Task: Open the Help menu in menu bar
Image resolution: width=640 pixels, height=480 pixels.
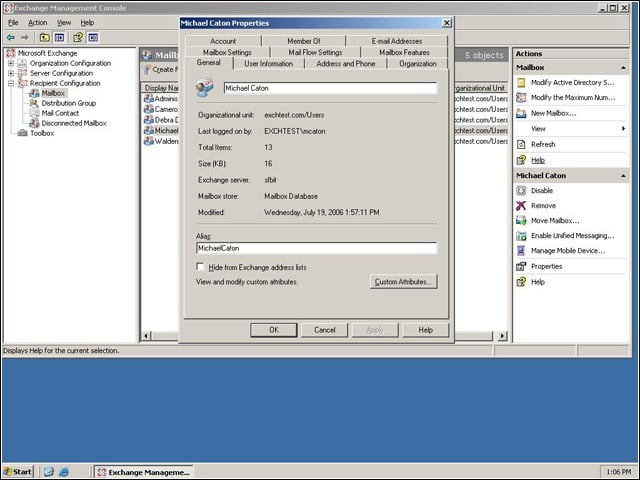Action: 87,23
